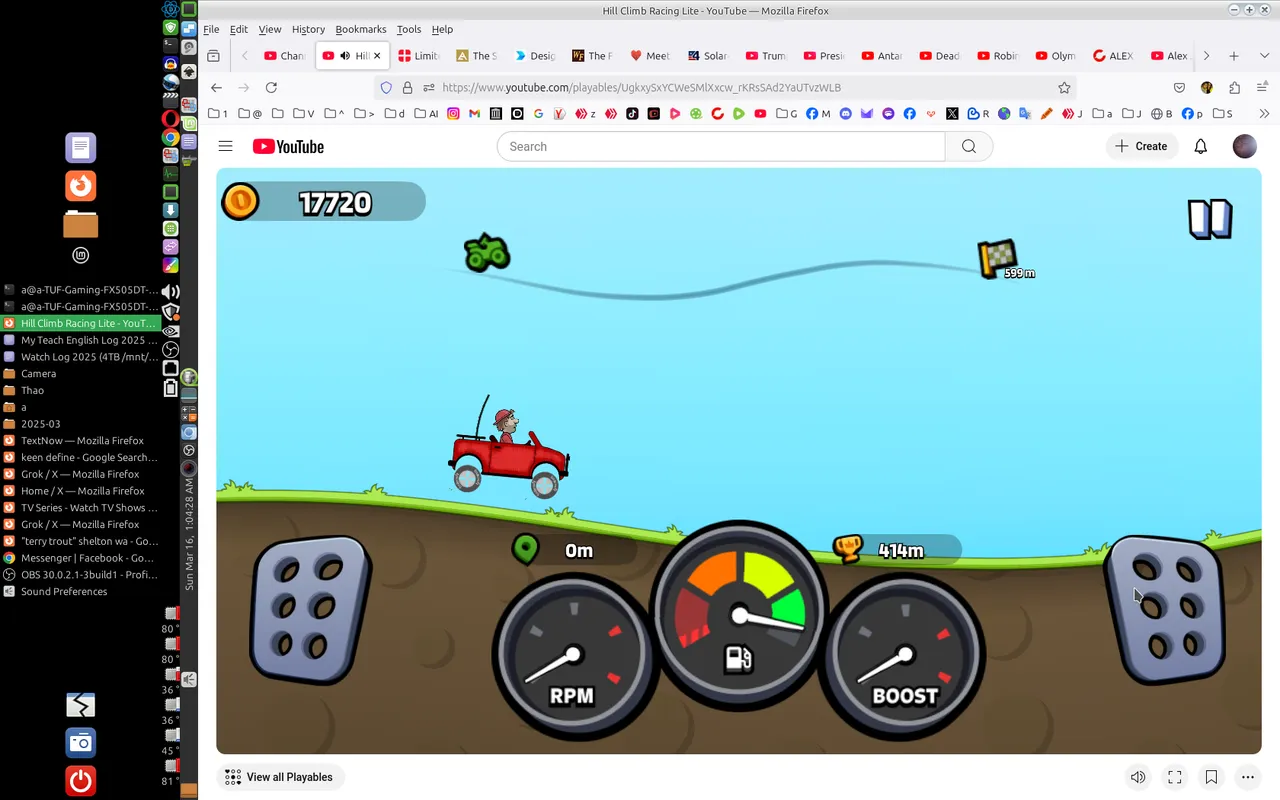Open the Gmail bookmark icon
Viewport: 1280px width, 800px height.
pyautogui.click(x=473, y=114)
